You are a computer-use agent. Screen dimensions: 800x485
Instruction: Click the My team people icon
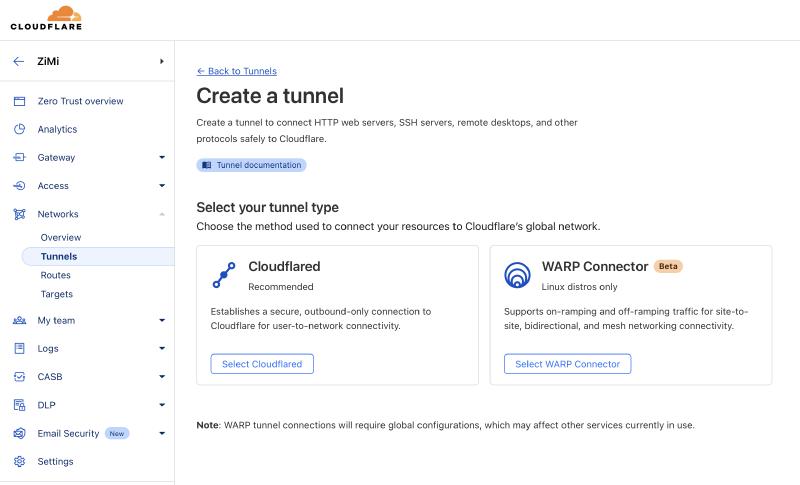pyautogui.click(x=19, y=320)
